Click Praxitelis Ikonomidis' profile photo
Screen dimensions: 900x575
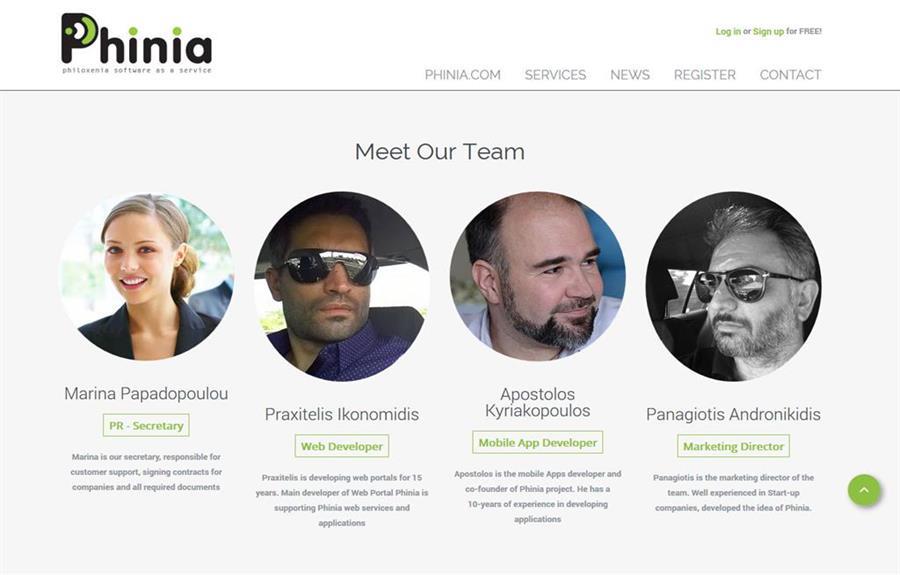pyautogui.click(x=342, y=286)
